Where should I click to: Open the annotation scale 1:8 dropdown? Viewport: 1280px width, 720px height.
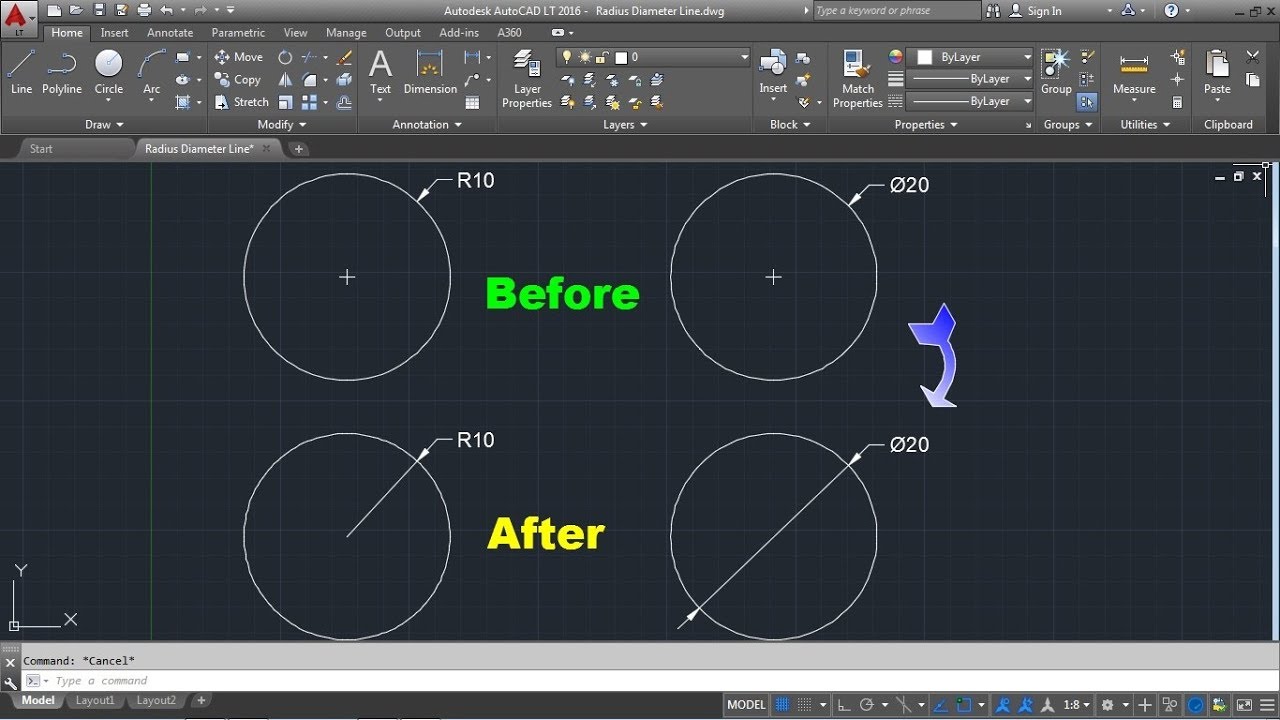click(x=1076, y=705)
